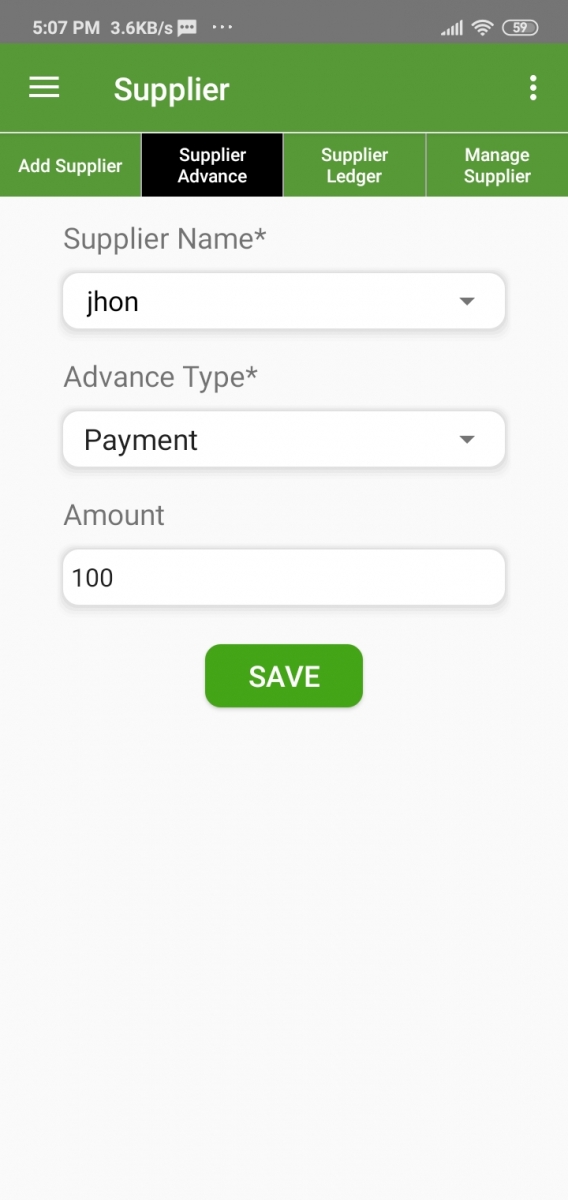This screenshot has width=568, height=1200.
Task: Switch to the Add Supplier tab
Action: (x=70, y=165)
